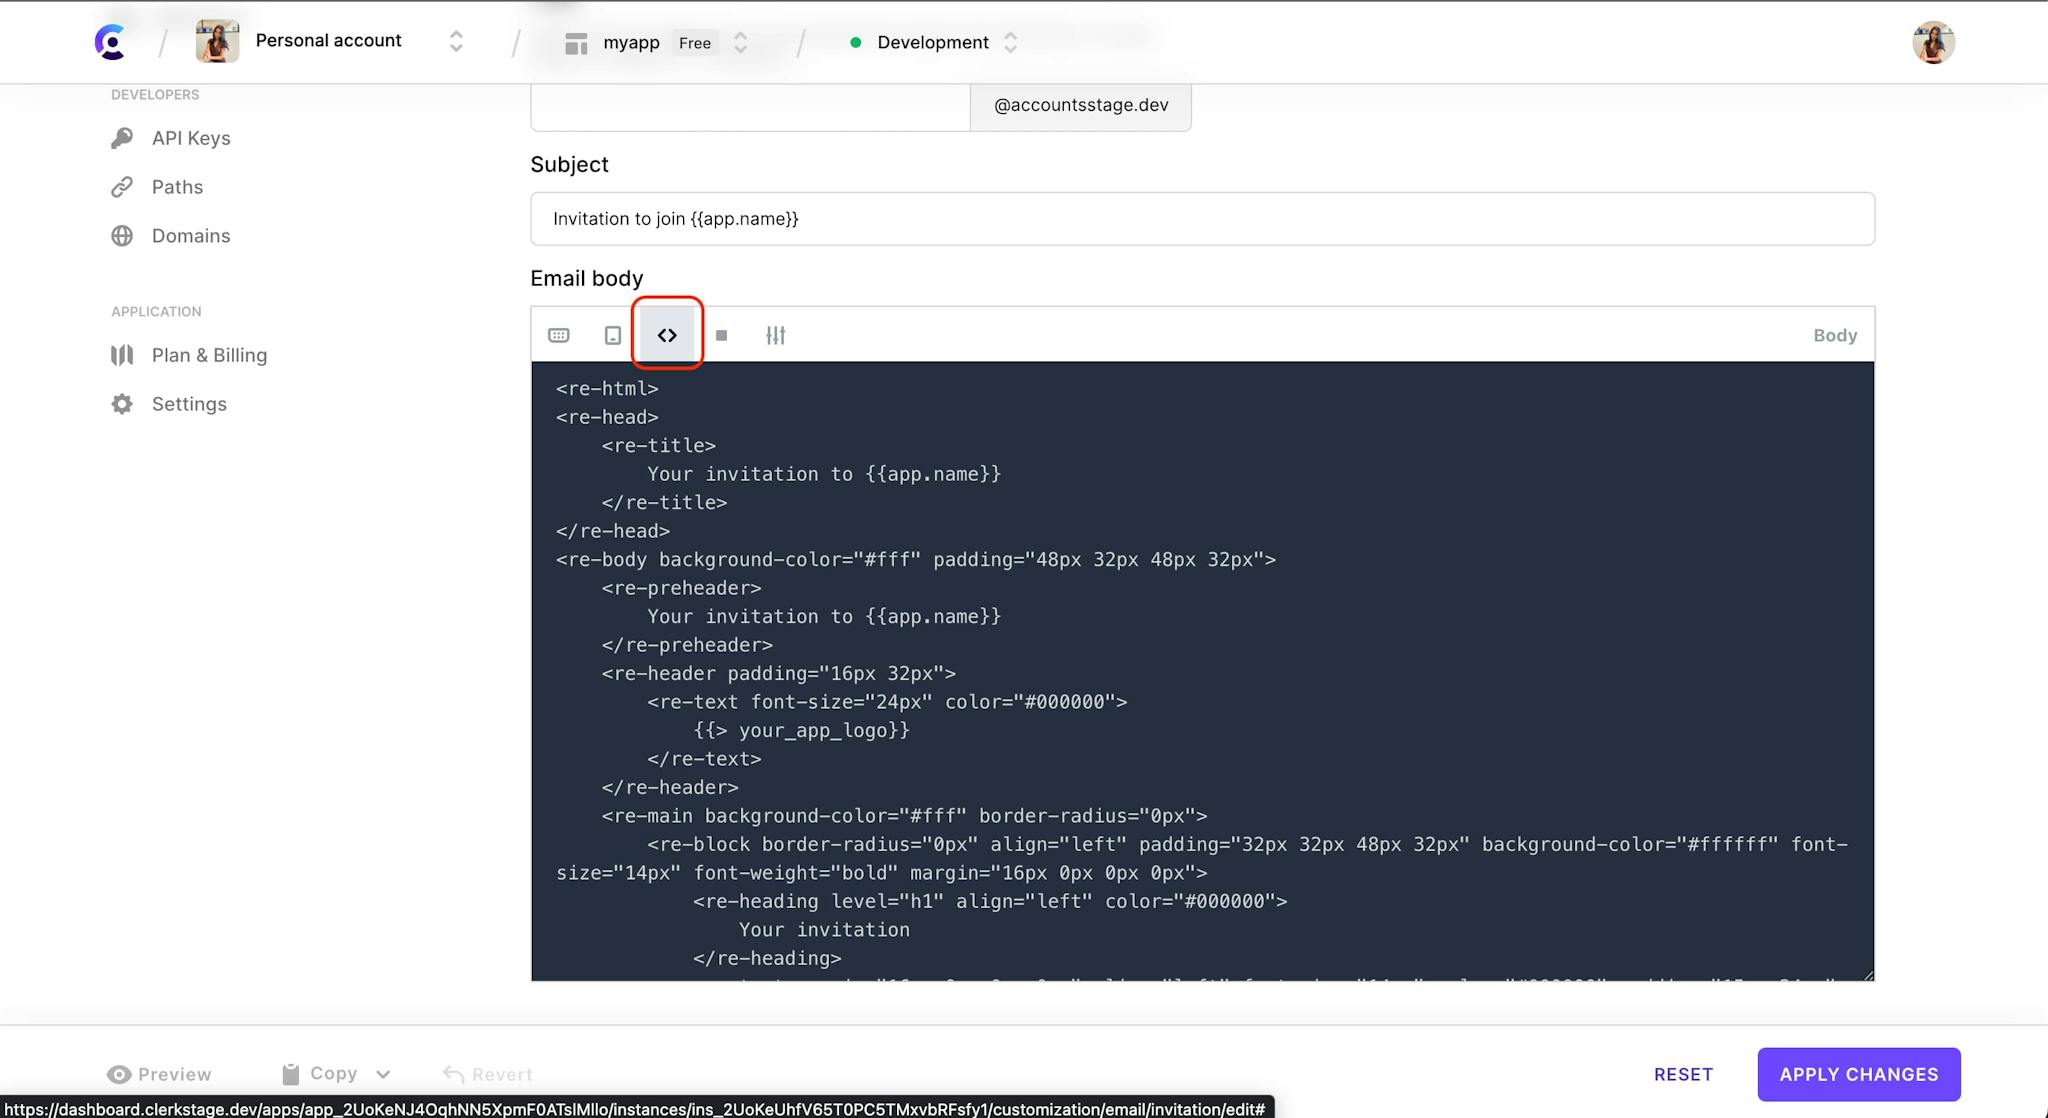
Task: Click the source code editor icon
Action: click(668, 335)
